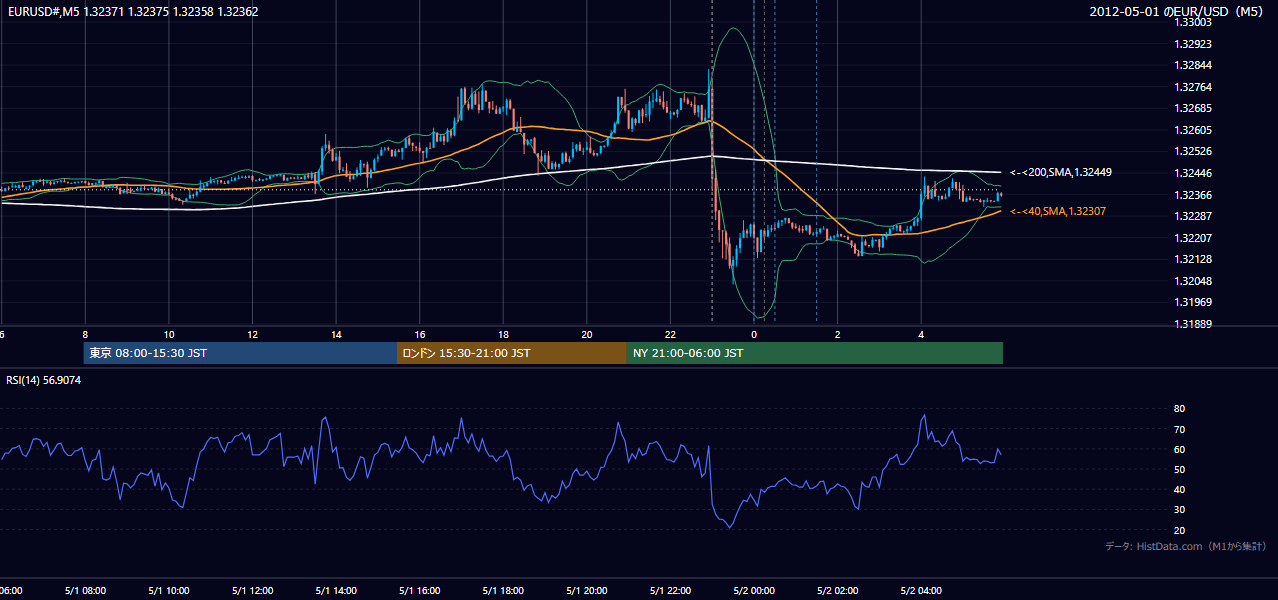Select the 東京 08:00-15:30 JST session bar

click(241, 353)
